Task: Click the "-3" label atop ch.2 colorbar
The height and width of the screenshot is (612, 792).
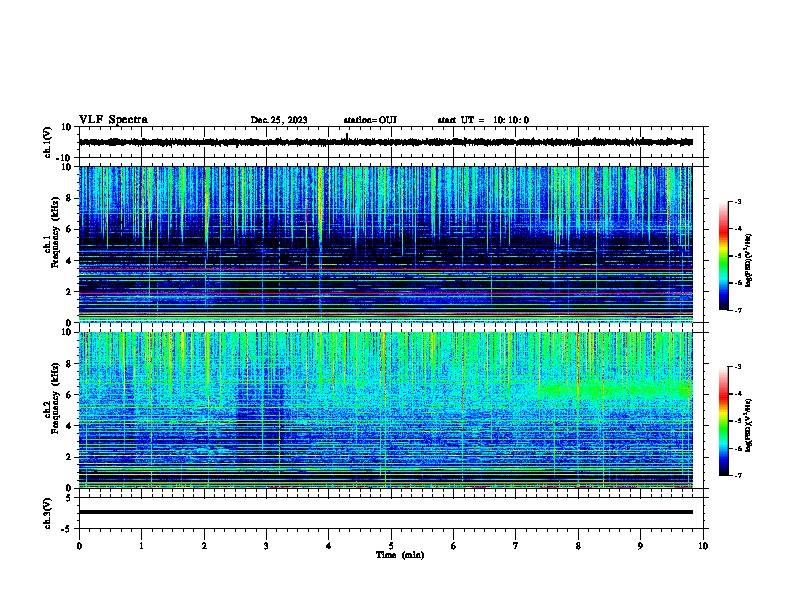Action: (x=737, y=367)
